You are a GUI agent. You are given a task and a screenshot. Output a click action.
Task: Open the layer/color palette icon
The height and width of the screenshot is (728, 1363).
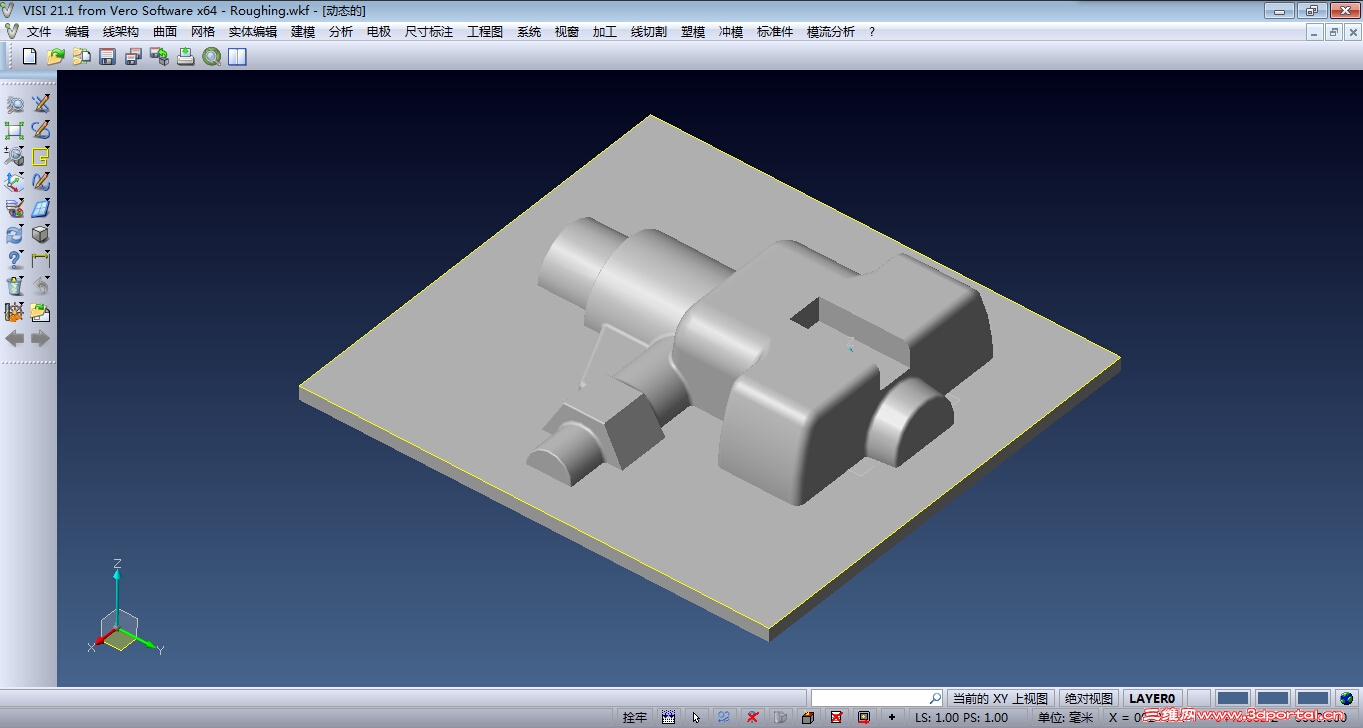tap(15, 208)
